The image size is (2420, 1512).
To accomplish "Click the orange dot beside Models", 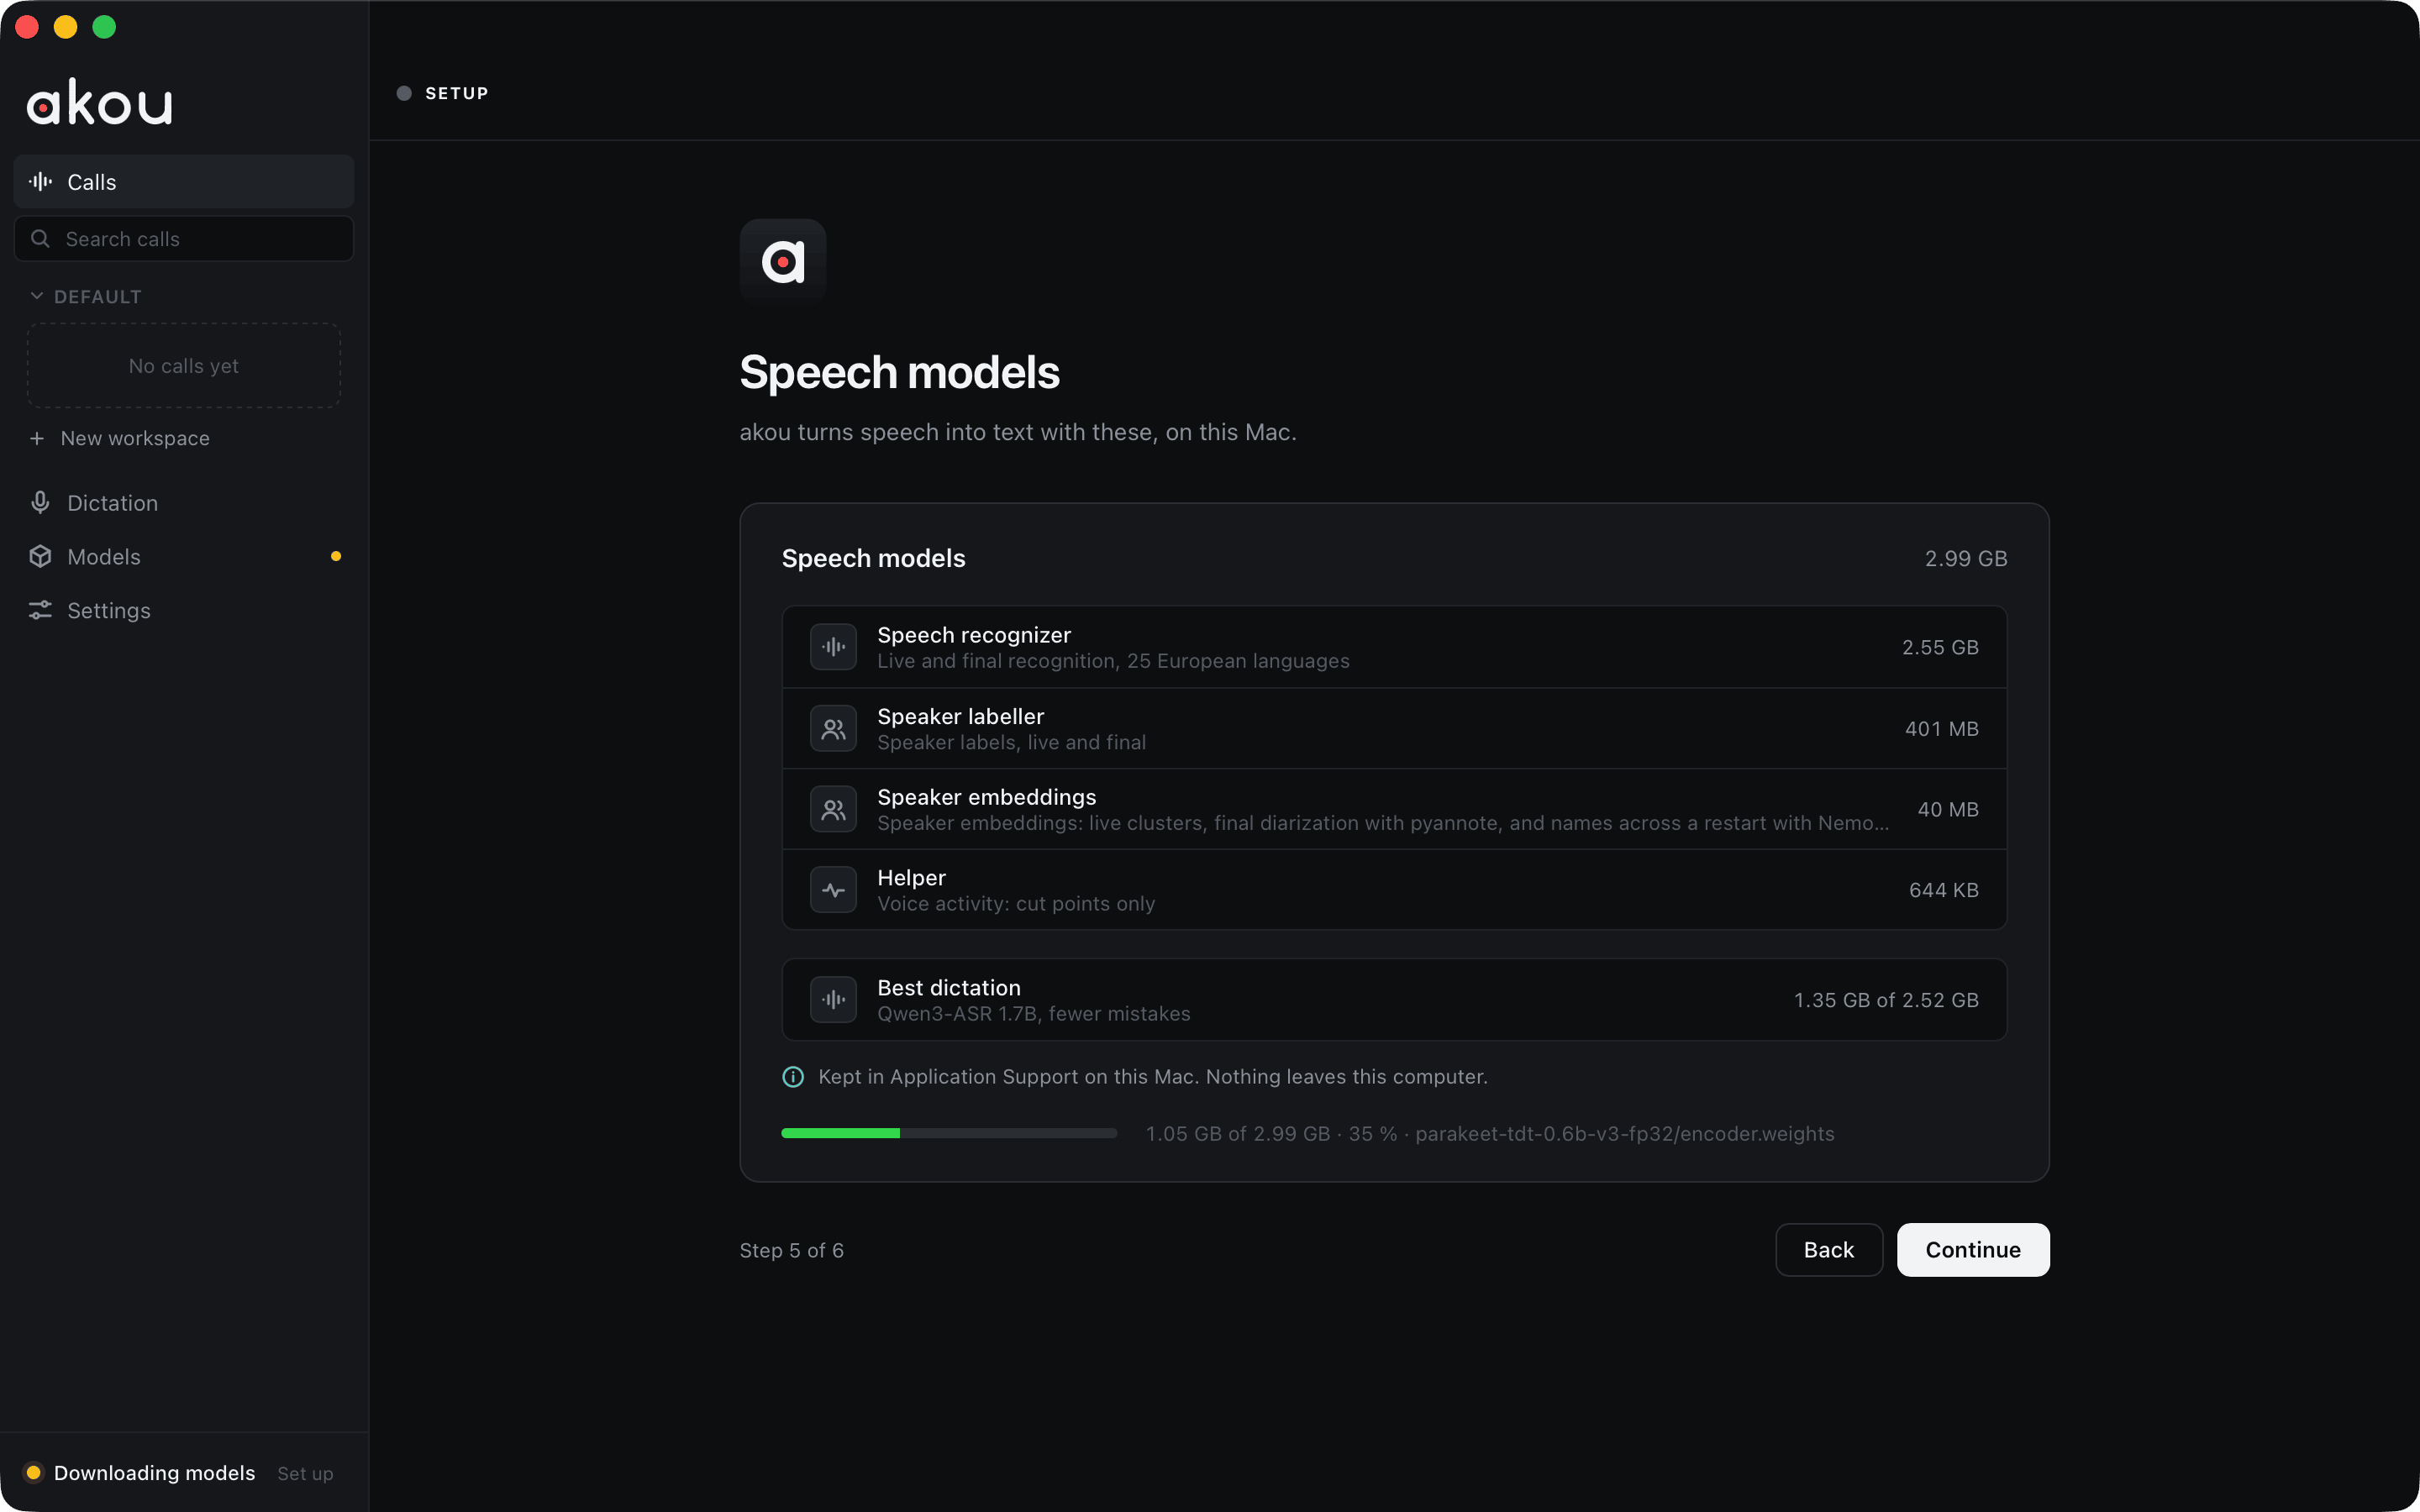I will [x=336, y=556].
